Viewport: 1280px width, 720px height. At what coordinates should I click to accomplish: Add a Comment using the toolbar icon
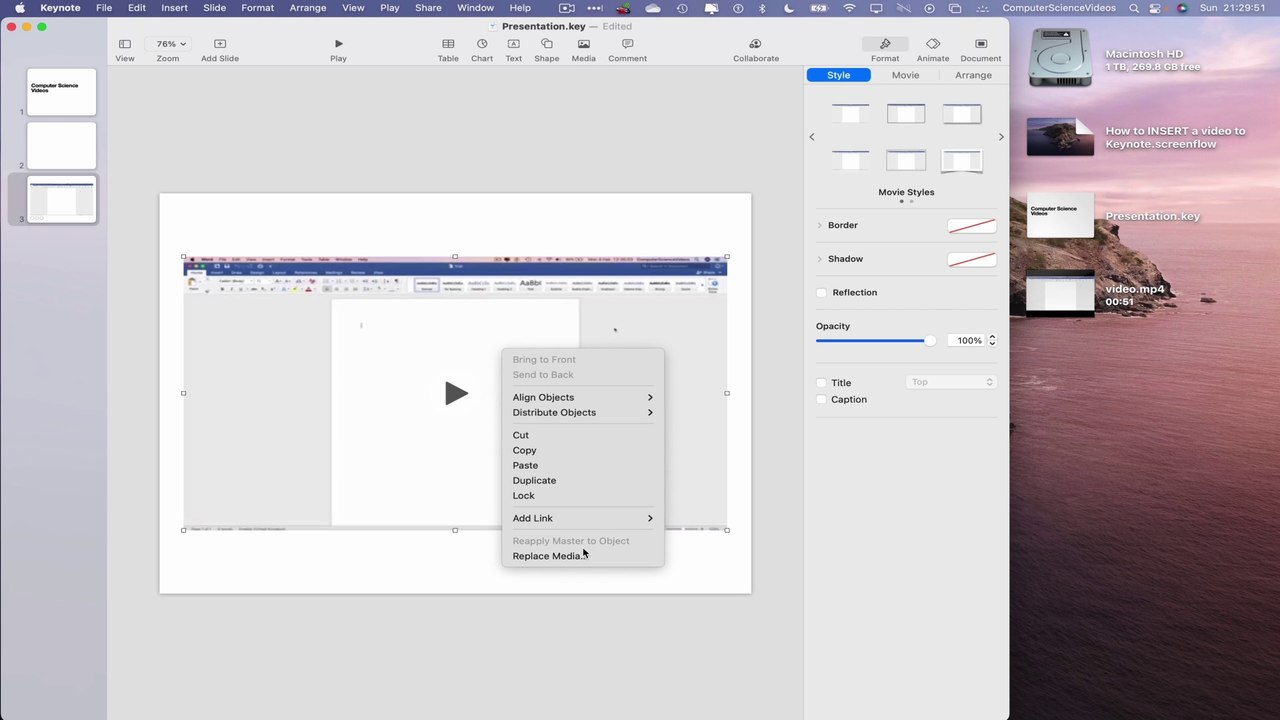(x=627, y=44)
